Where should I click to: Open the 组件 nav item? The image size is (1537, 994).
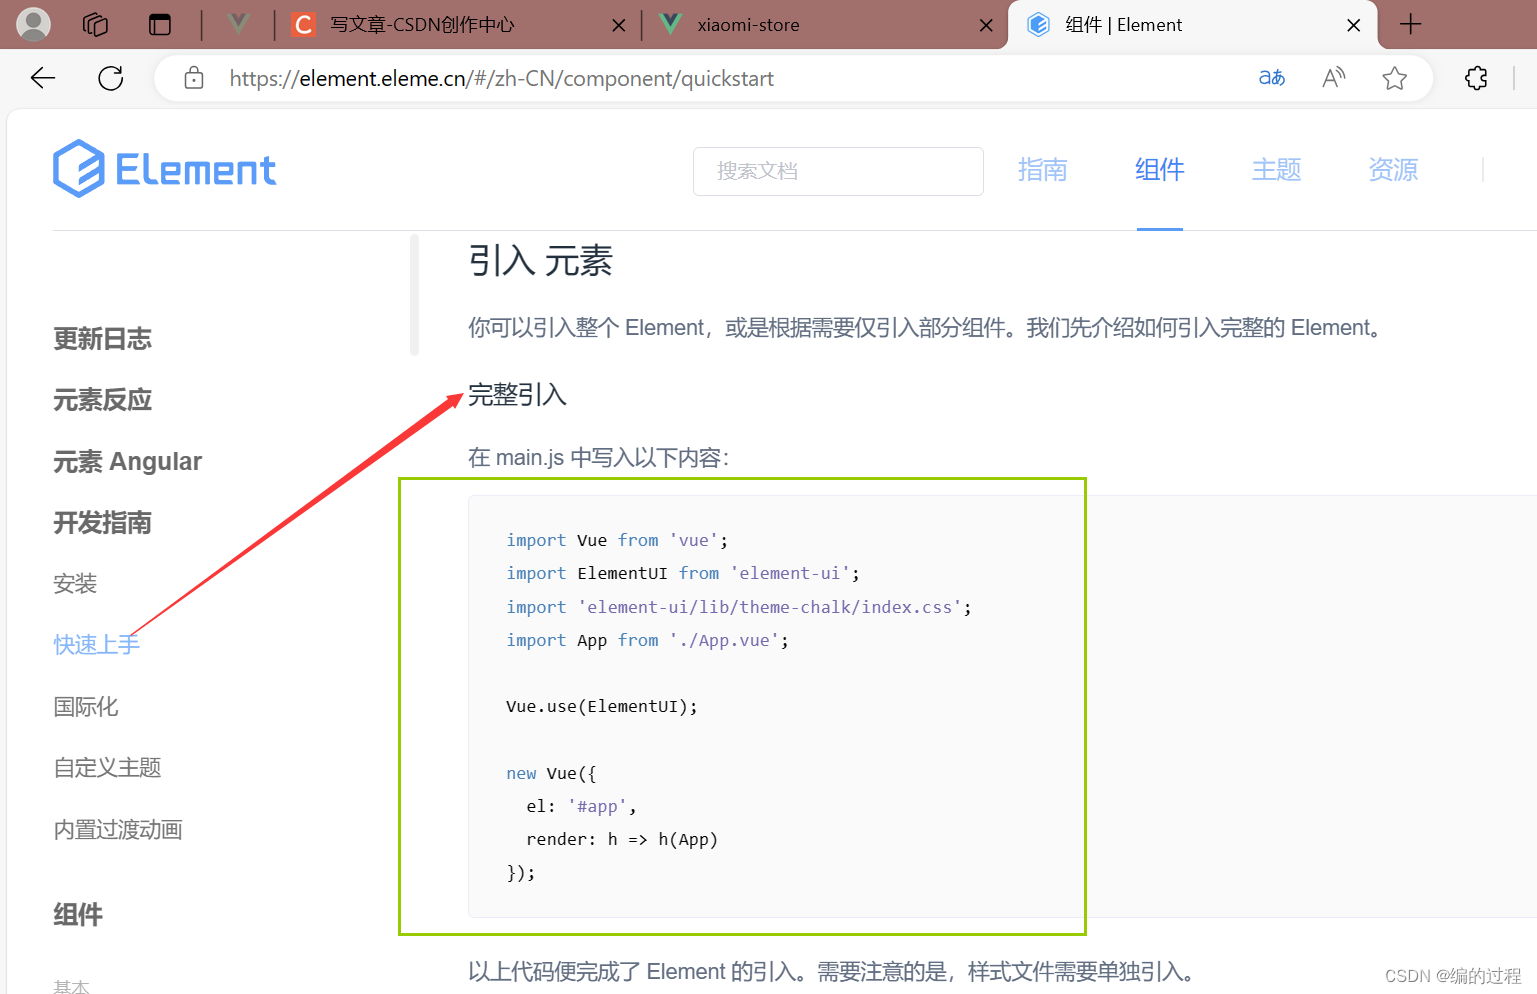[x=1159, y=170]
